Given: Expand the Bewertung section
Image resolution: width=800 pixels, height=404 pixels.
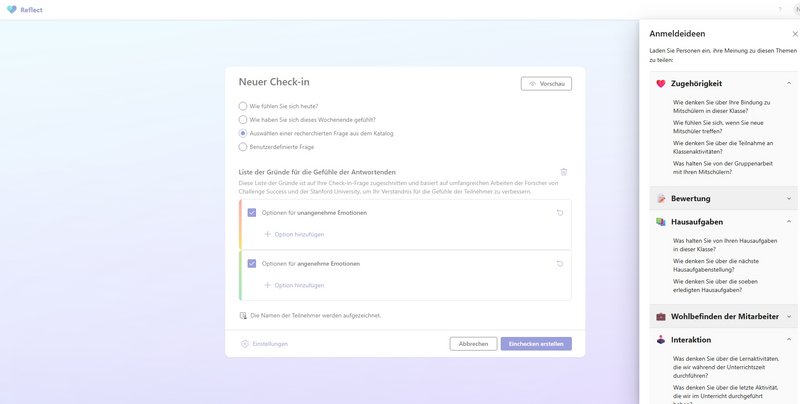Looking at the screenshot, I should point(789,198).
